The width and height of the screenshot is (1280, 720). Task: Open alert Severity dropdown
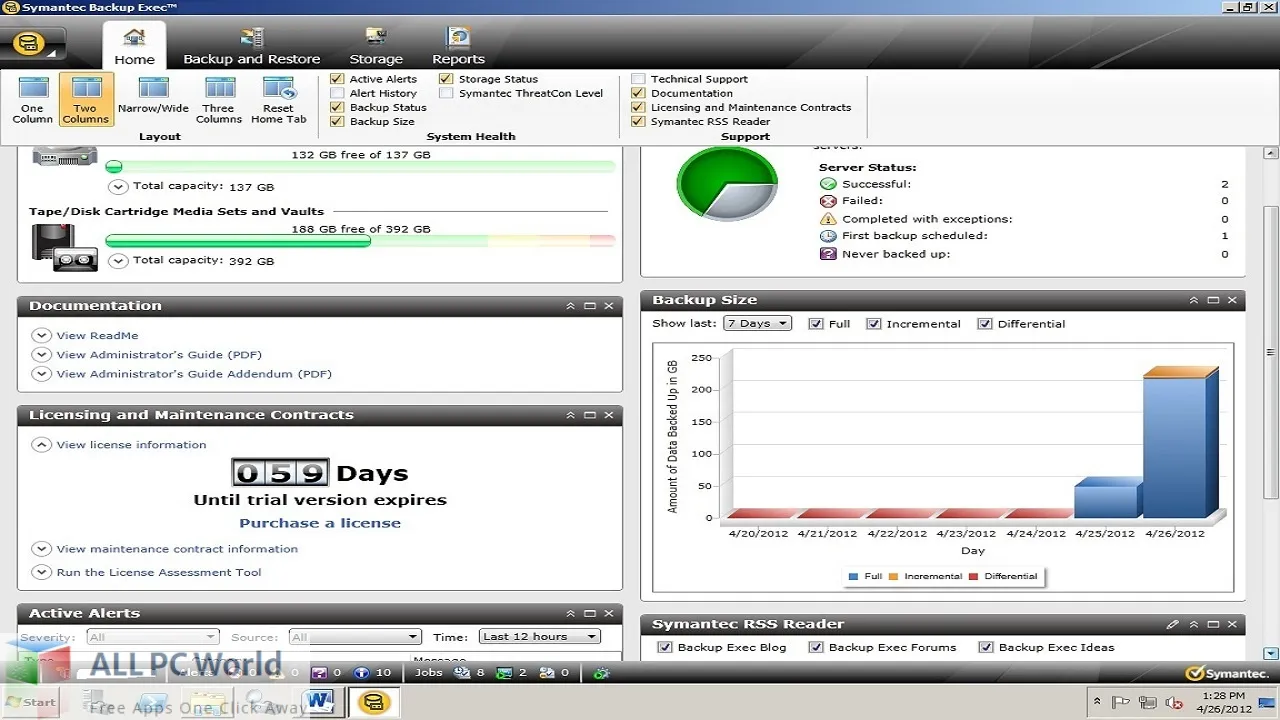click(x=152, y=637)
